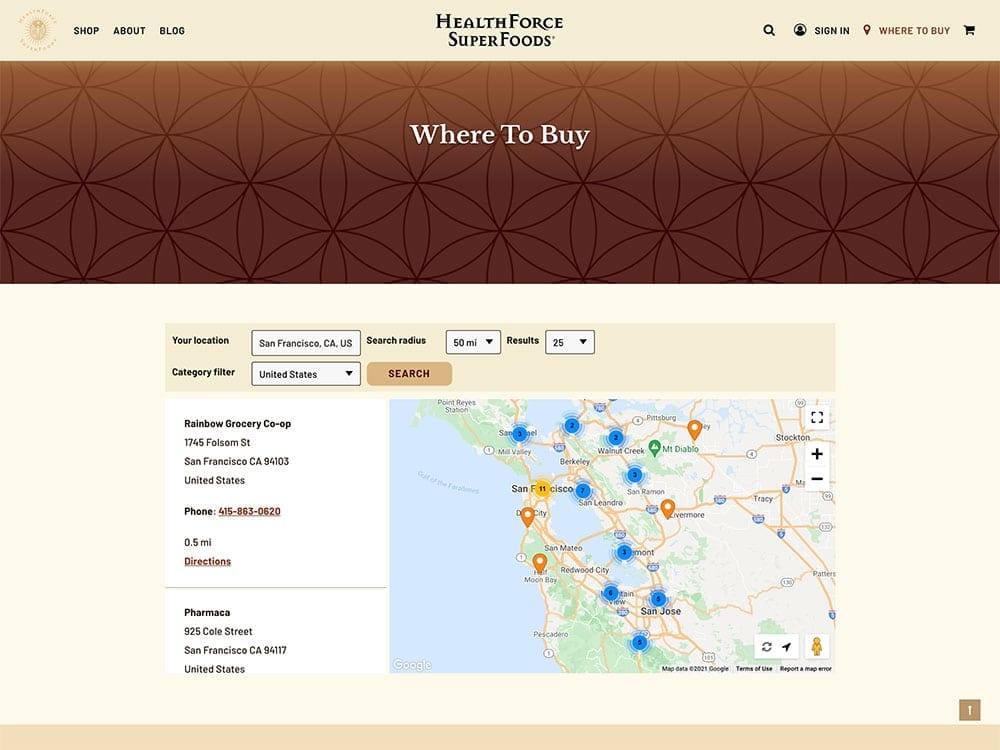Click the Where To Buy location pin icon
This screenshot has width=1000, height=750.
point(867,30)
